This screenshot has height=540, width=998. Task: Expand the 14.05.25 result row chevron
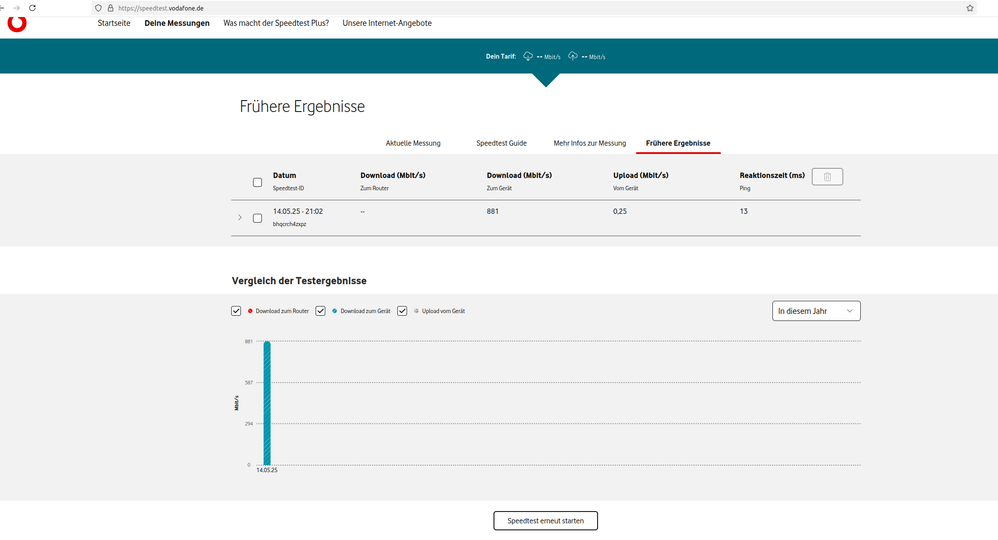point(239,217)
